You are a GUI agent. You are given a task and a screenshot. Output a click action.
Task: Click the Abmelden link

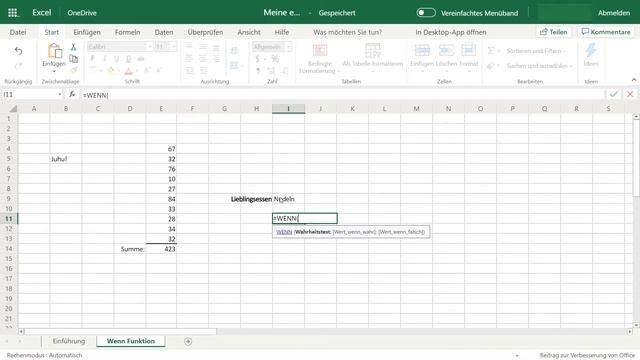[614, 13]
